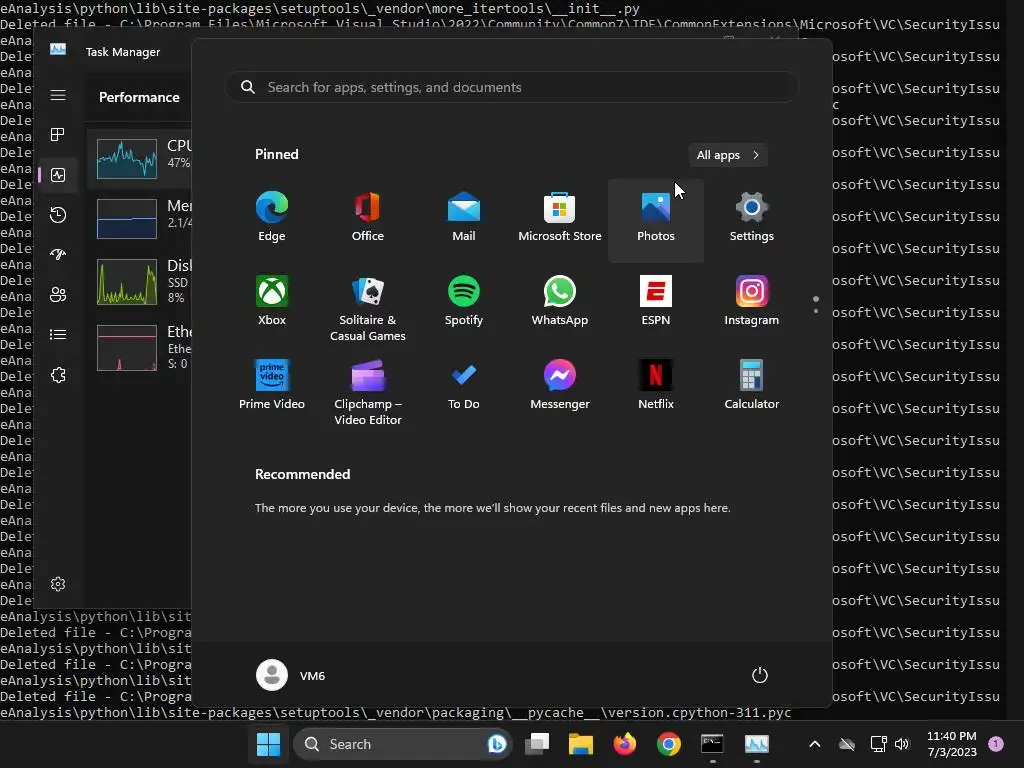Switch to Task Manager Processes page
Image resolution: width=1024 pixels, height=768 pixels.
(x=58, y=135)
